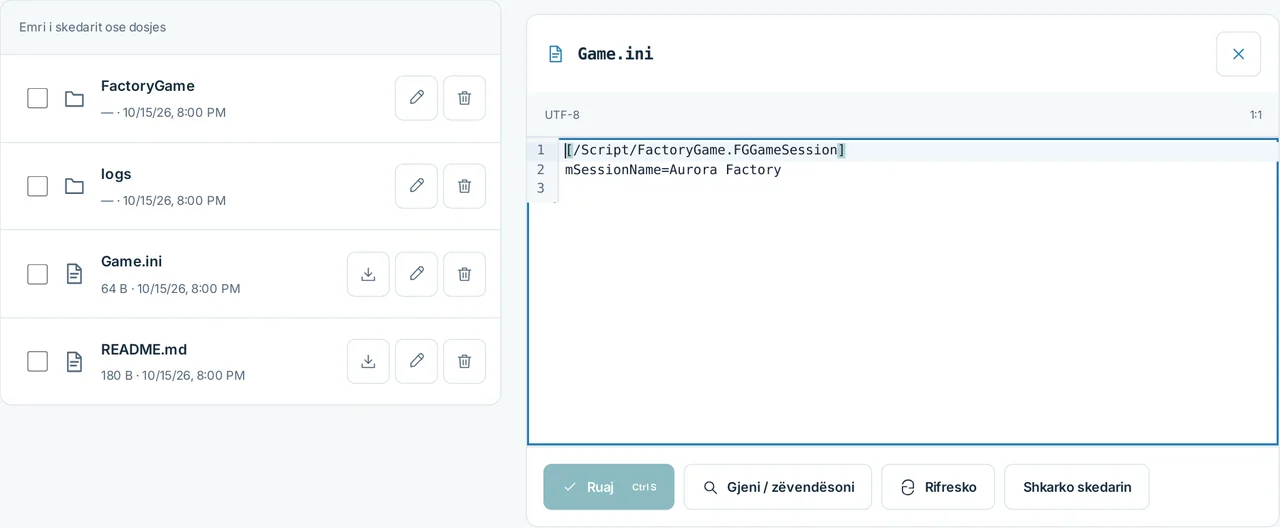Delete the README.md file
Viewport: 1280px width, 528px height.
point(464,361)
